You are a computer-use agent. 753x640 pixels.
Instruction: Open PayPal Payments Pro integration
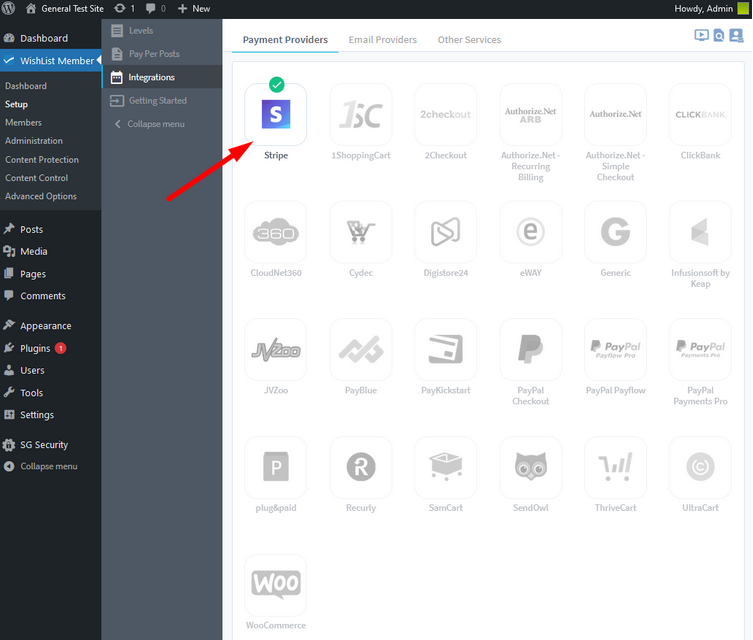click(700, 350)
